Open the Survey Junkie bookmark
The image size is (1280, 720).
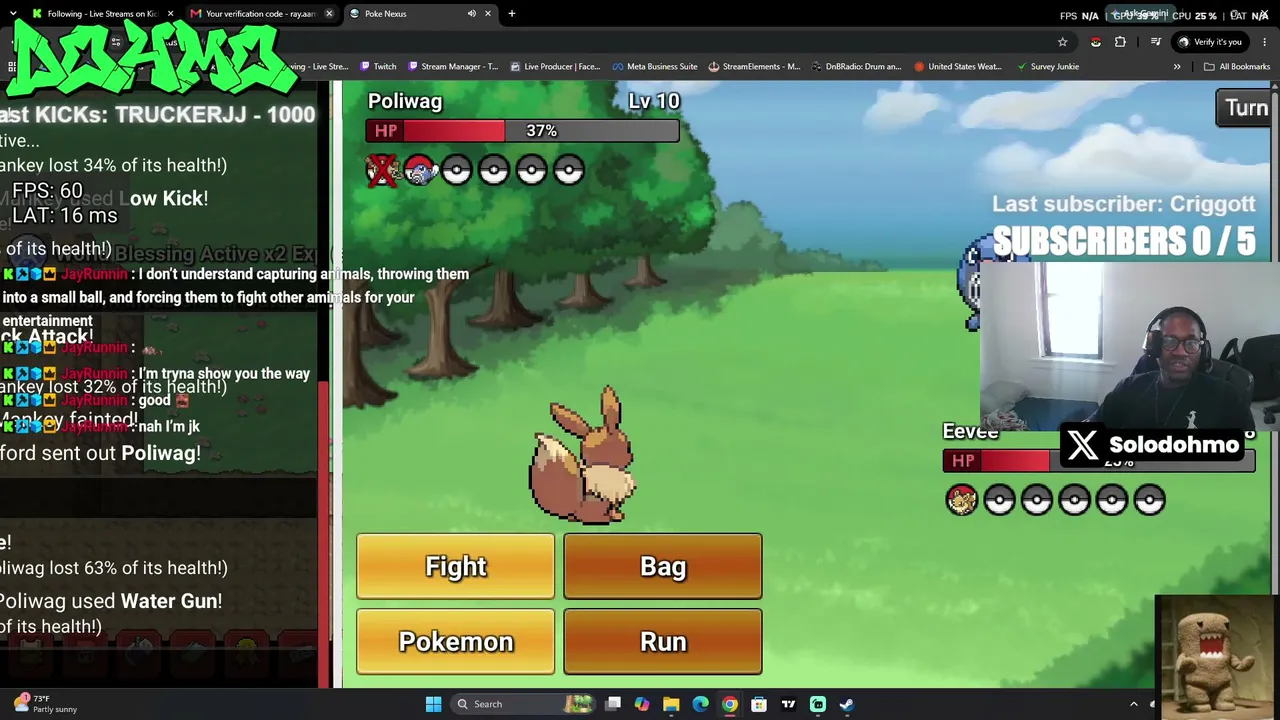coord(1047,67)
